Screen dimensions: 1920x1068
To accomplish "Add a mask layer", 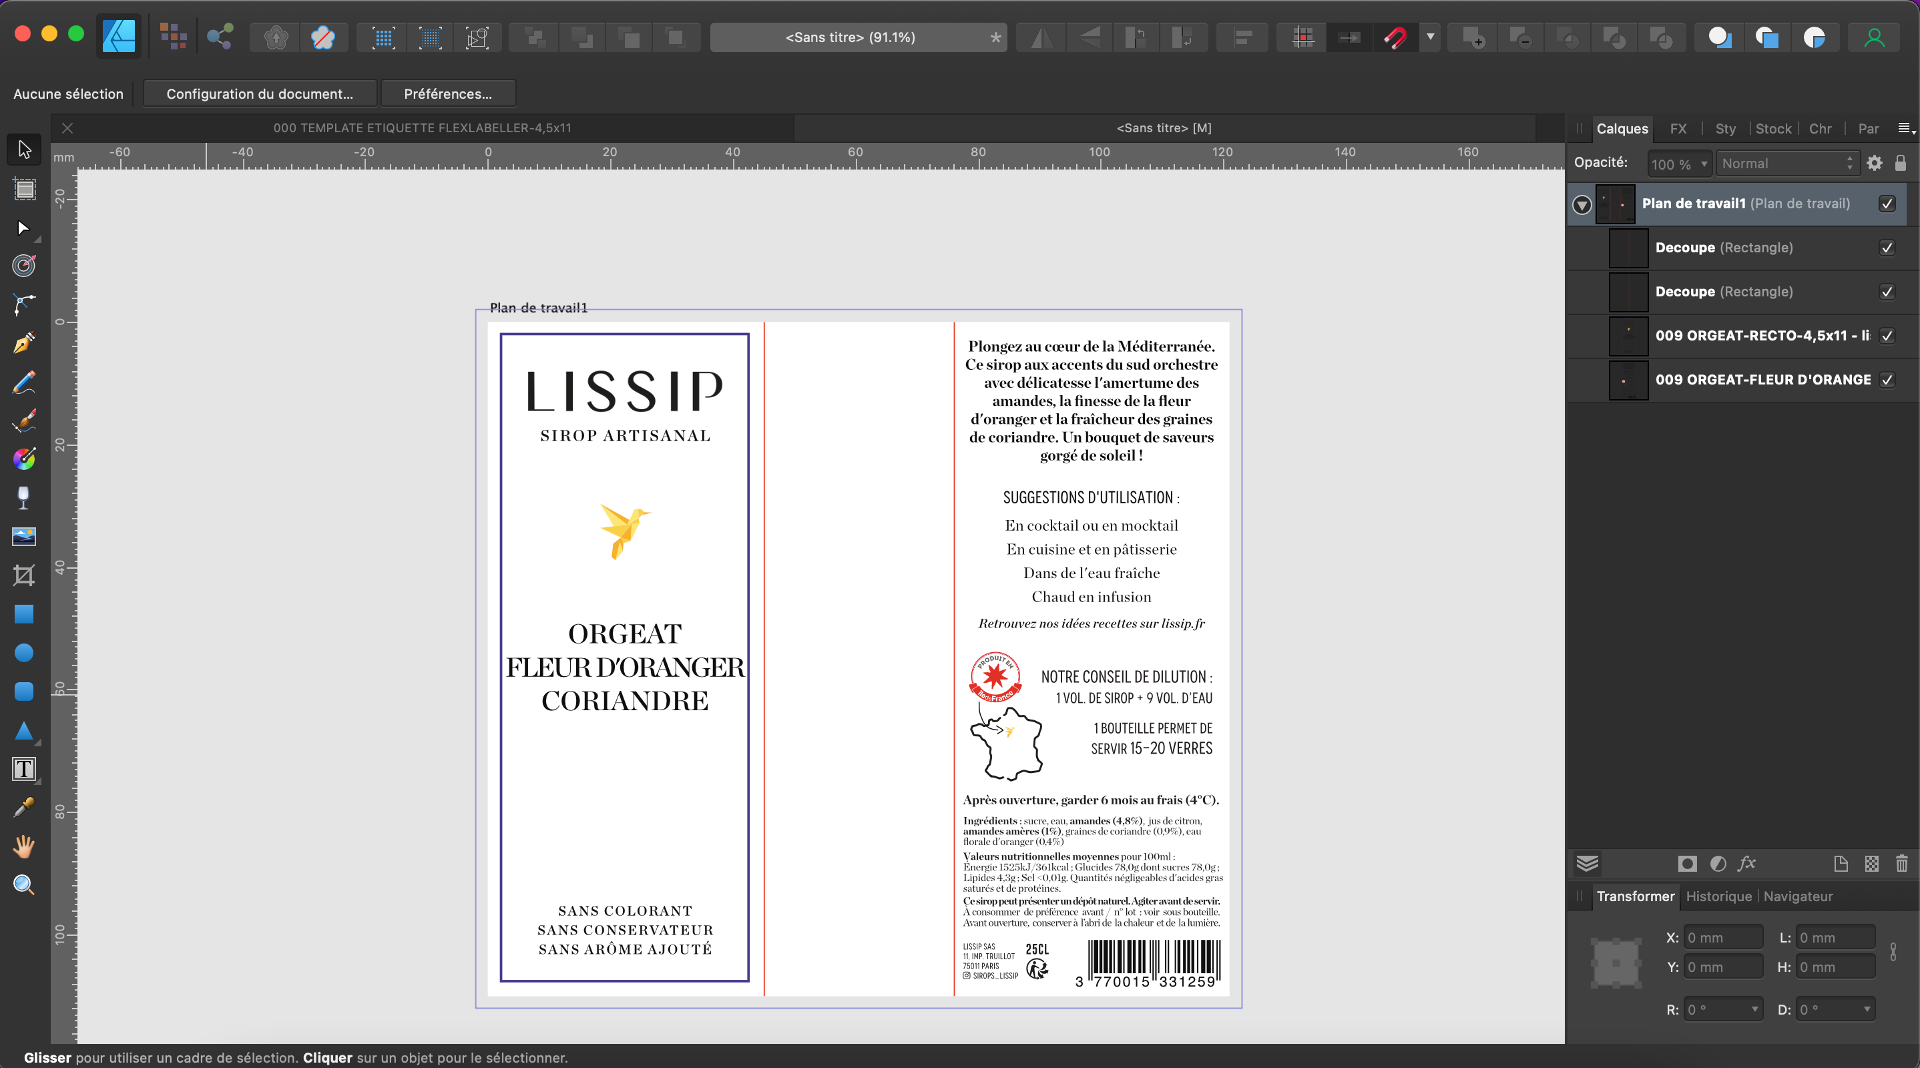I will [1687, 864].
